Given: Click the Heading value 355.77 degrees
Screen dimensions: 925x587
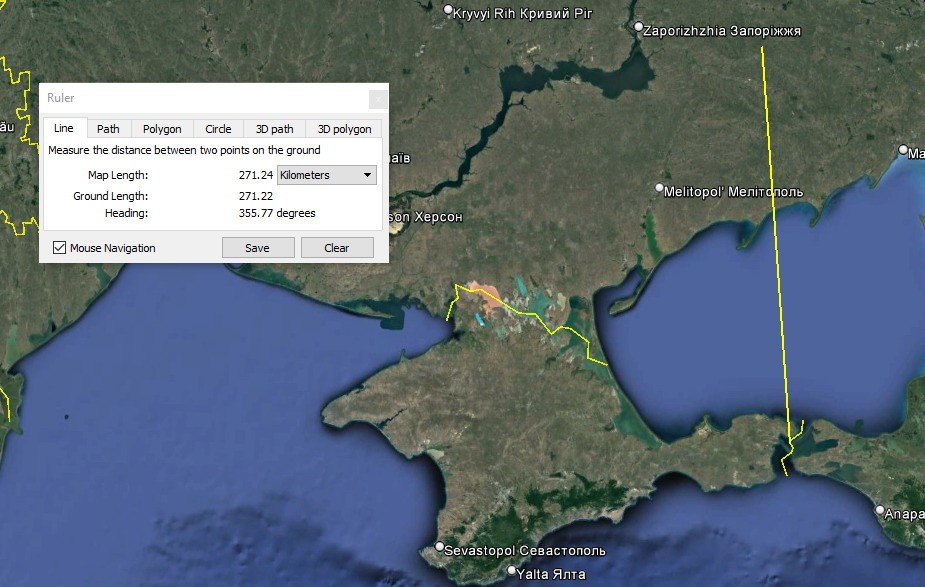Looking at the screenshot, I should point(277,213).
